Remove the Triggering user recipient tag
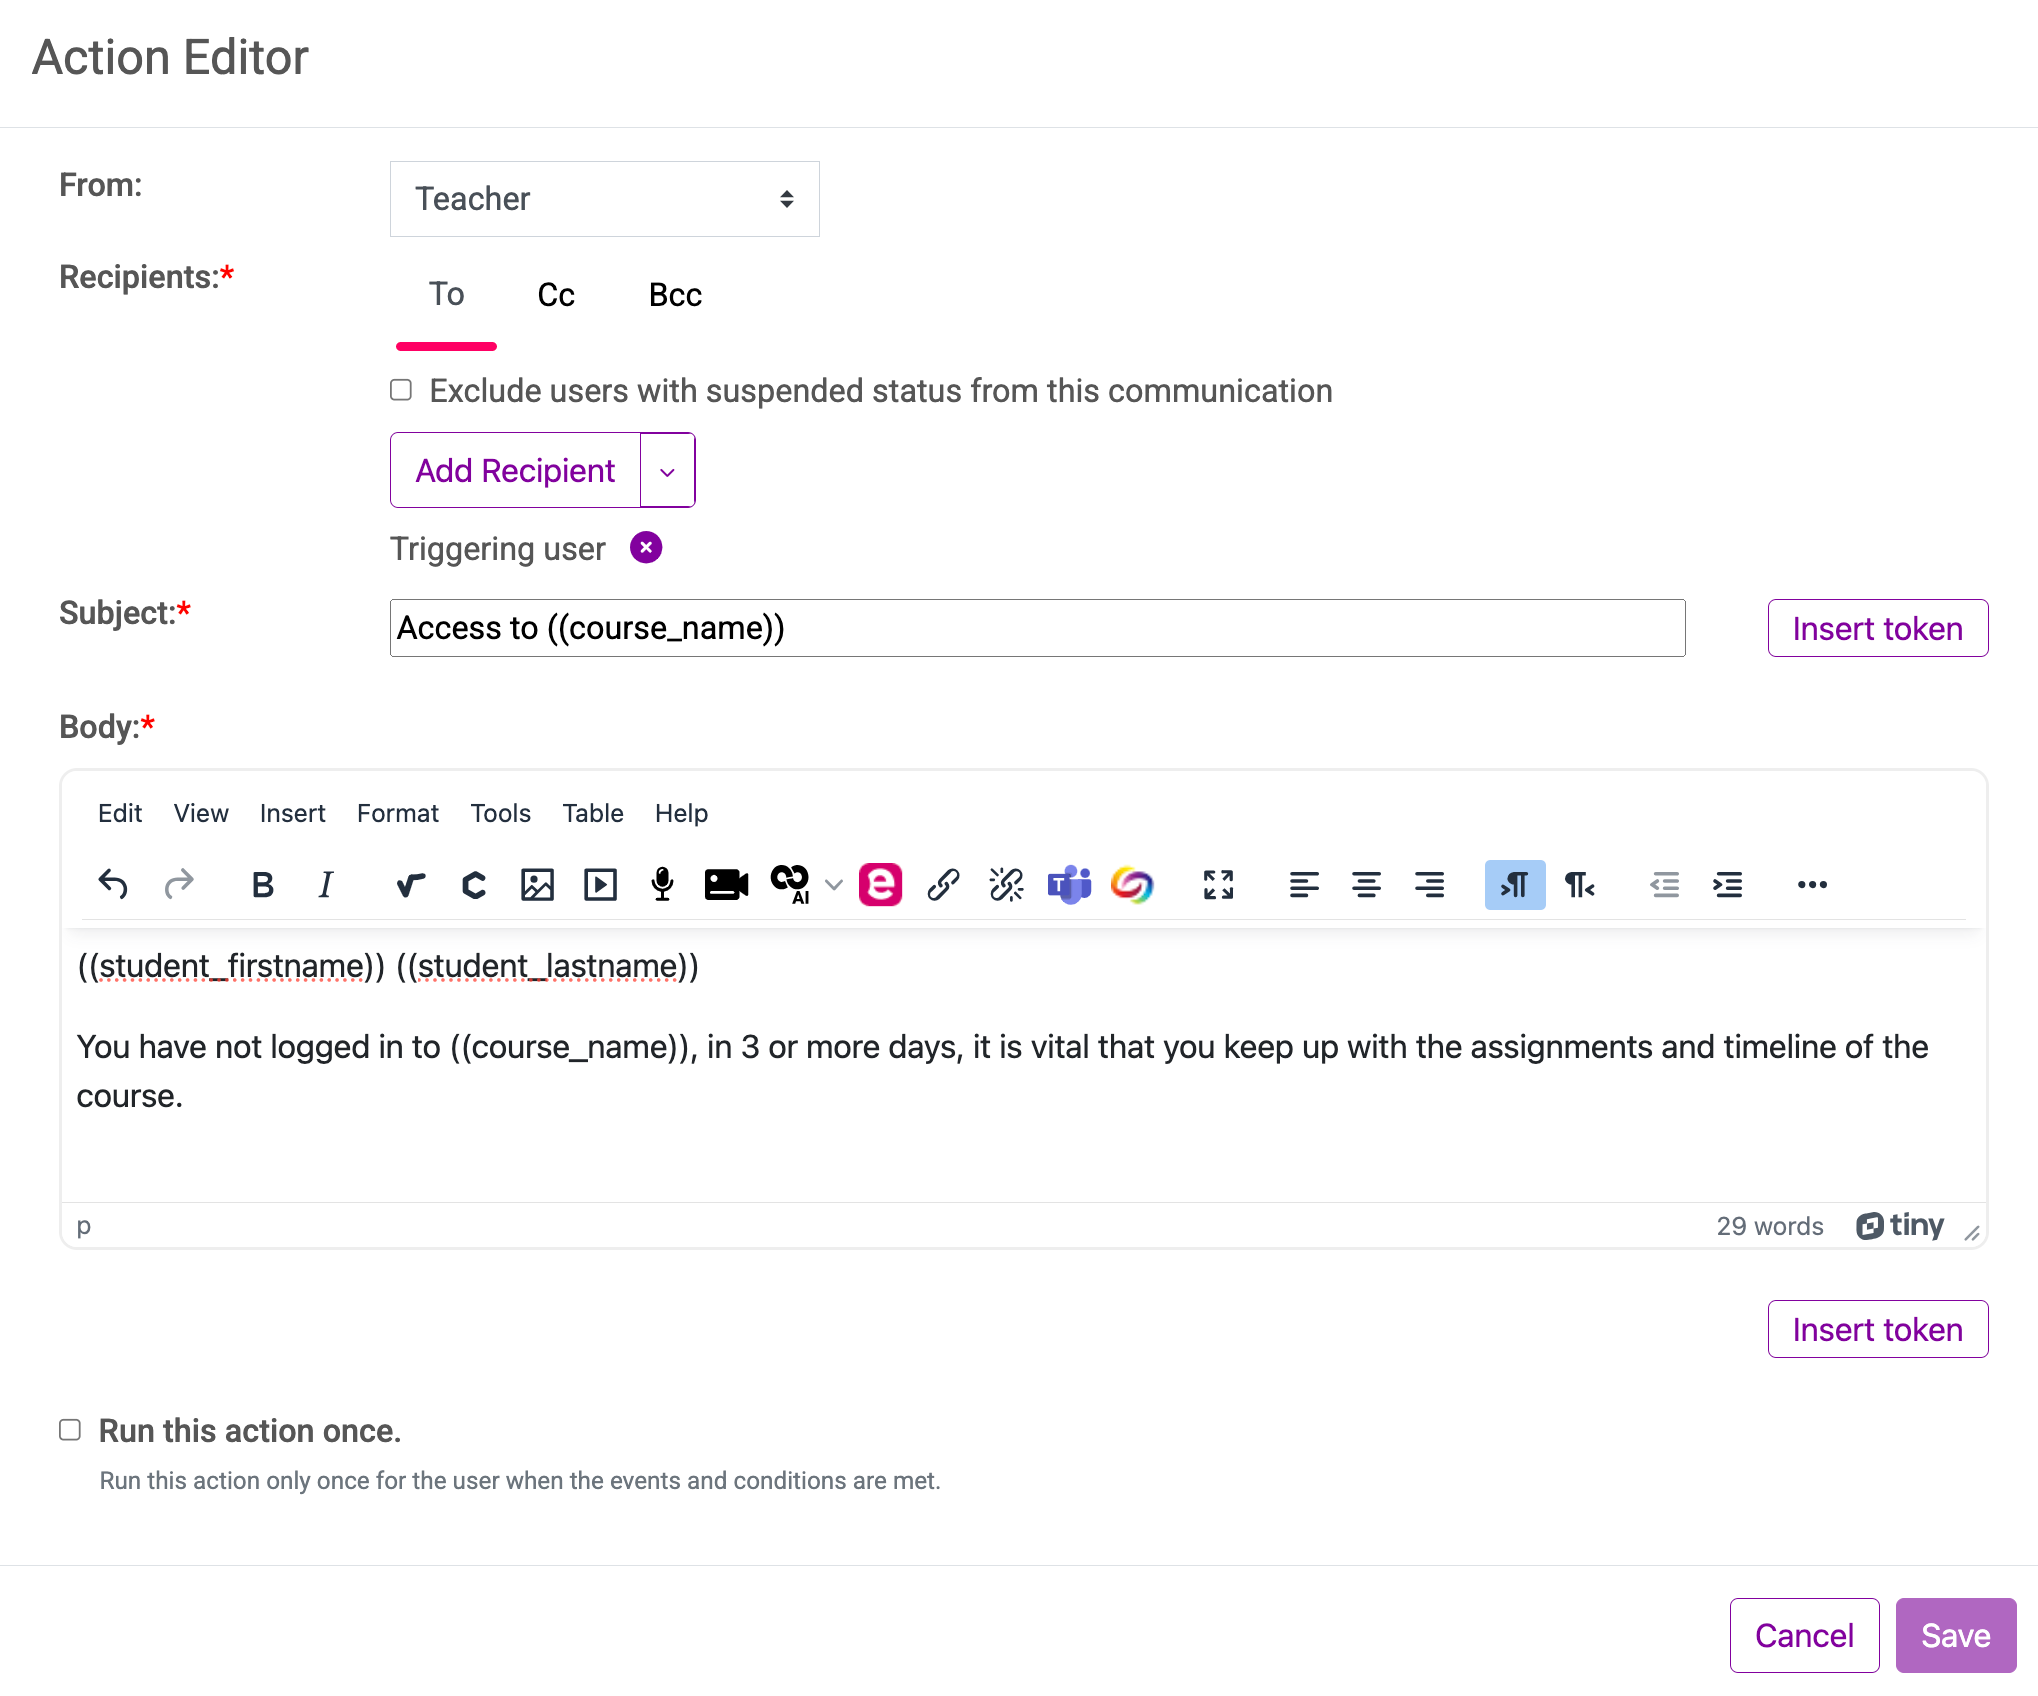Viewport: 2038px width, 1696px height. coord(645,547)
